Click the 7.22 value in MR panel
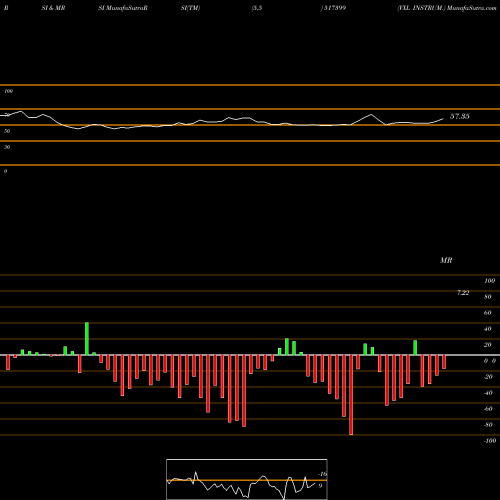Image resolution: width=500 pixels, height=500 pixels. point(463,293)
